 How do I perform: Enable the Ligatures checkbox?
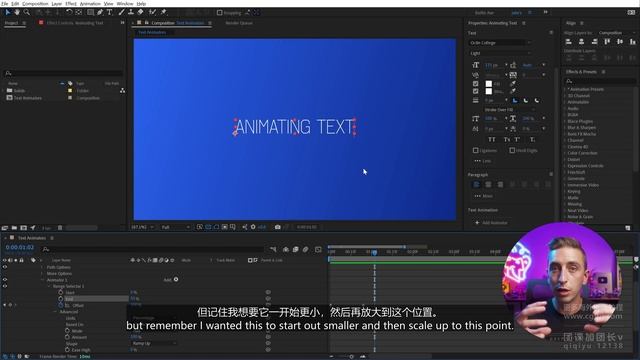[x=476, y=150]
